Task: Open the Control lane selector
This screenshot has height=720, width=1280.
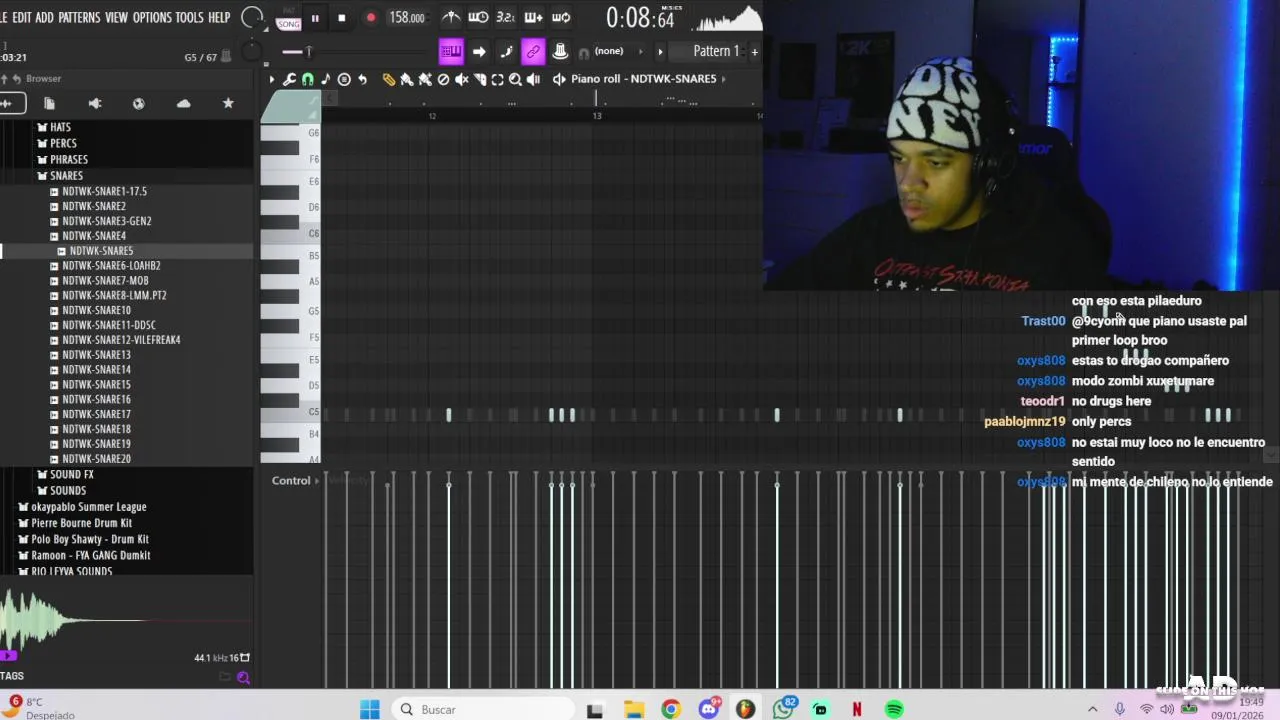Action: click(296, 481)
